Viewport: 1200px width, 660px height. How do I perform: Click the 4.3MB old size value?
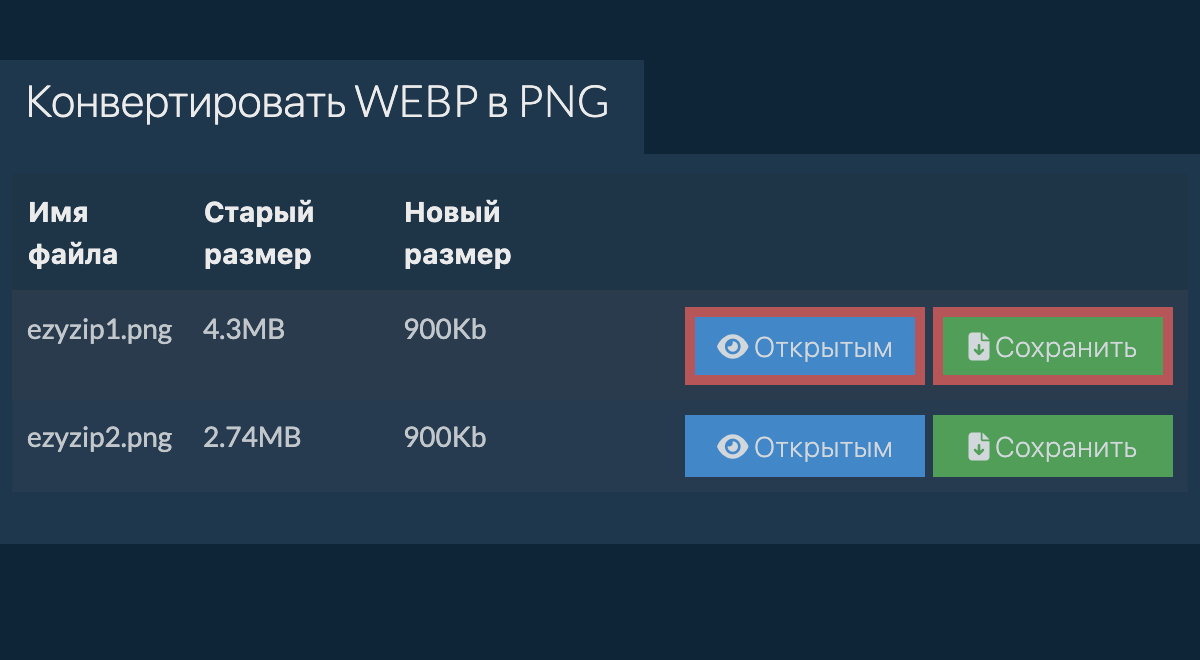coord(244,330)
